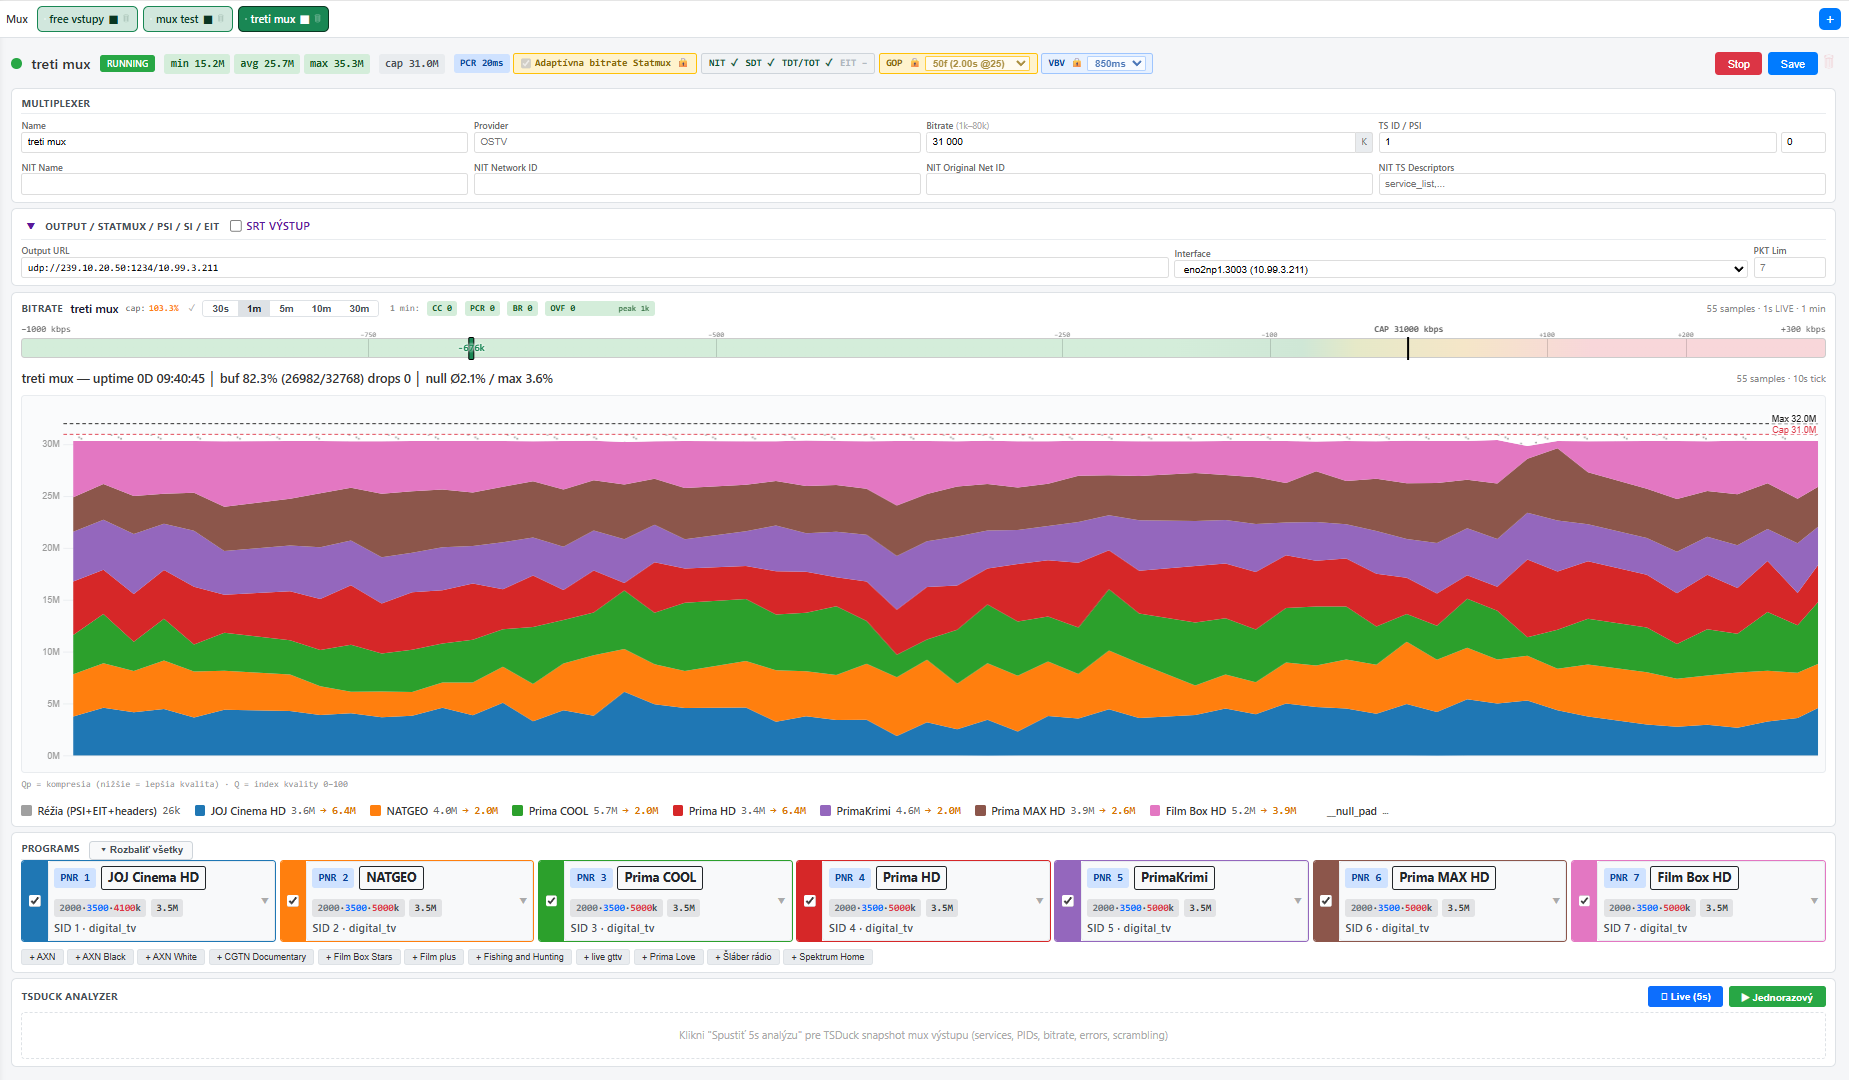Uncheck the Prima HD program checkbox
This screenshot has height=1080, width=1849.
[810, 901]
